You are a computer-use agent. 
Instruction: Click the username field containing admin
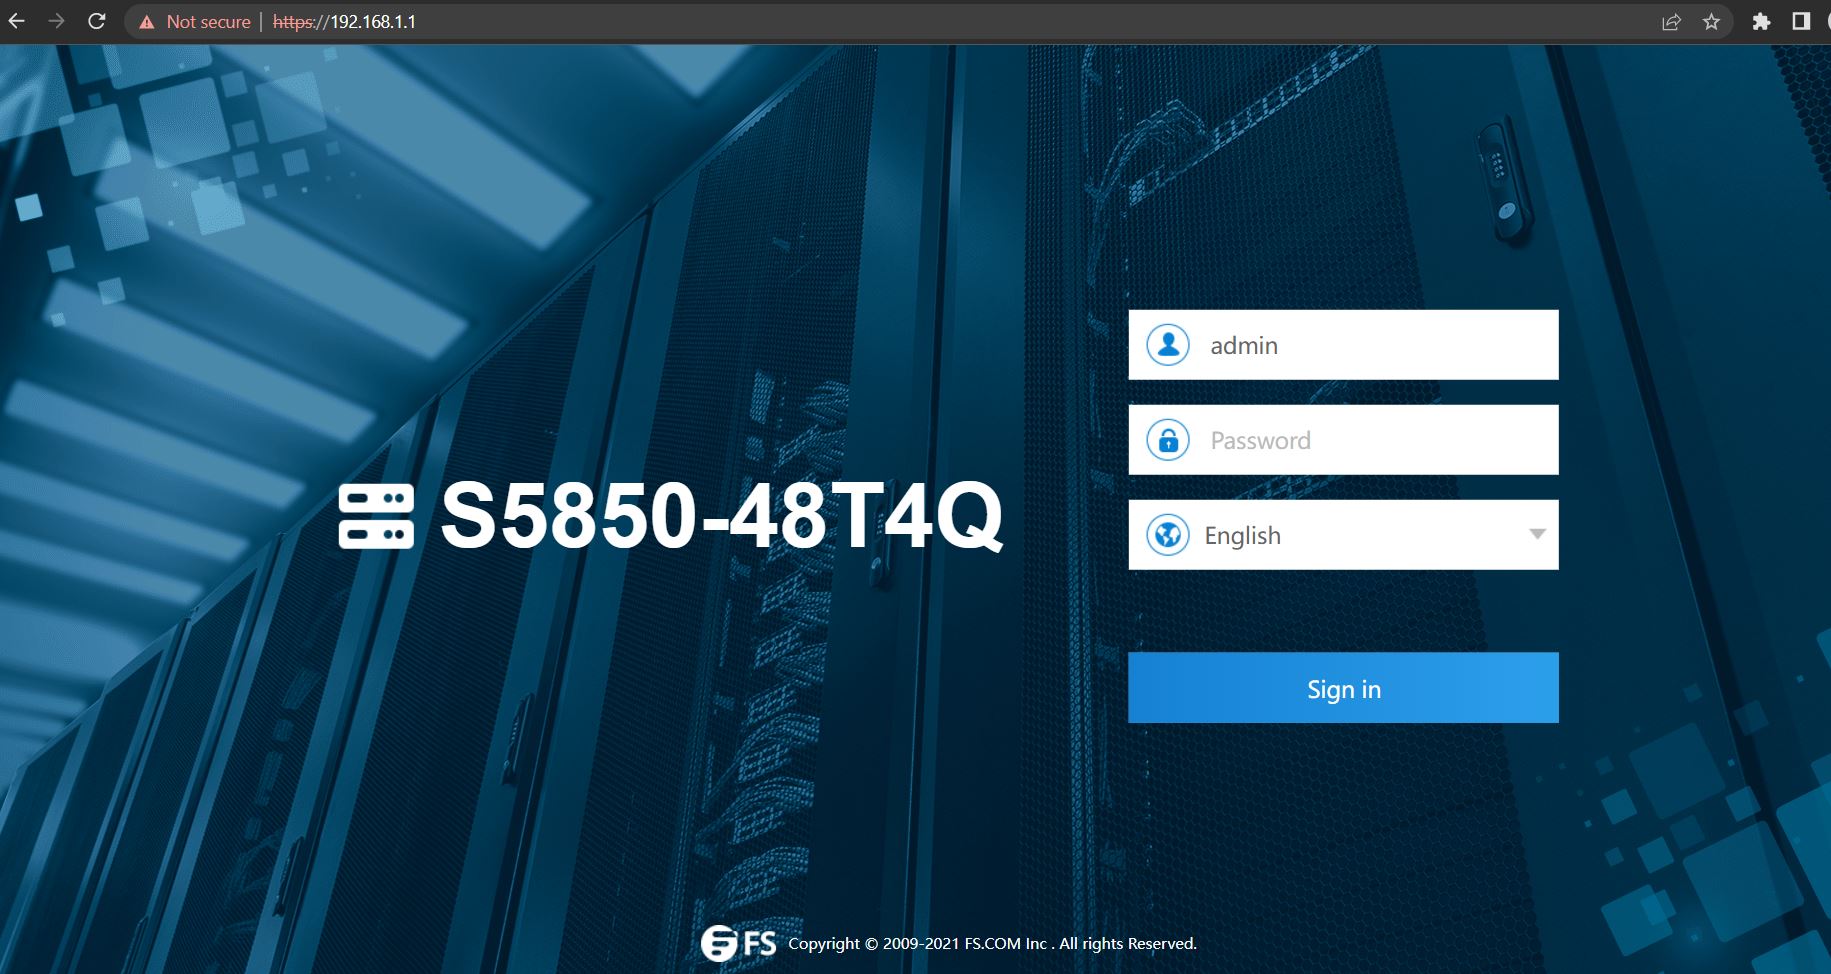(x=1343, y=345)
